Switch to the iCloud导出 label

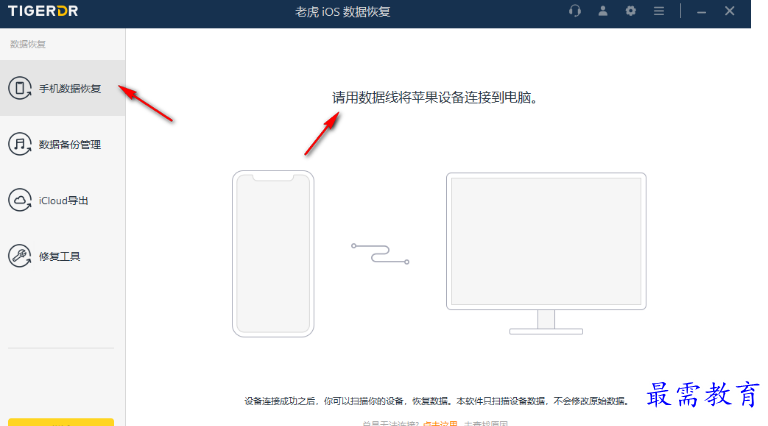tap(64, 201)
